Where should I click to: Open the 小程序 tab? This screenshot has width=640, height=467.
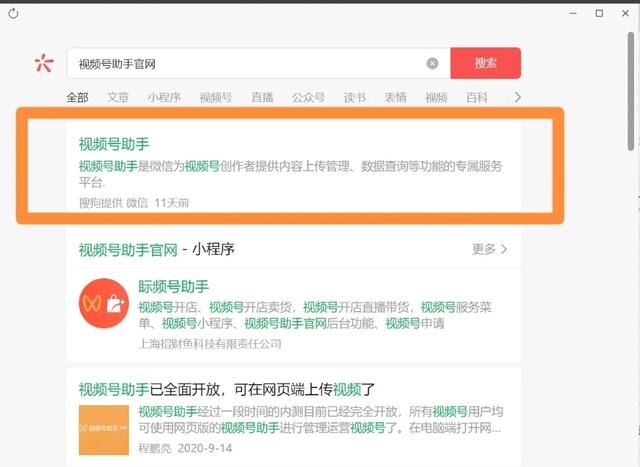pos(164,98)
